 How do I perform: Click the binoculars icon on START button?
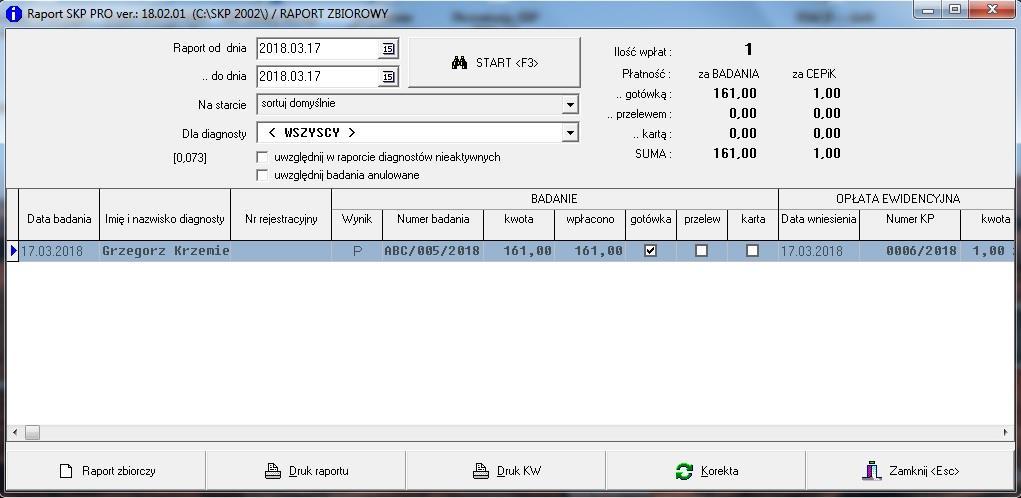459,63
